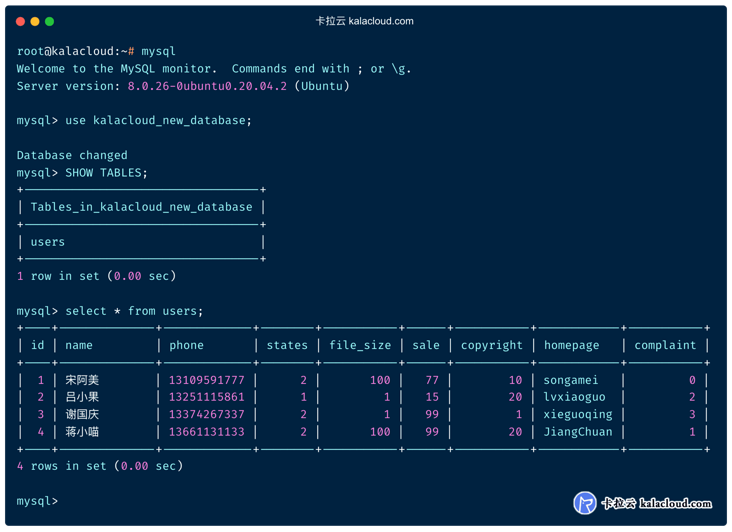
Task: Click the name cell 宋阿美
Action: 82,380
